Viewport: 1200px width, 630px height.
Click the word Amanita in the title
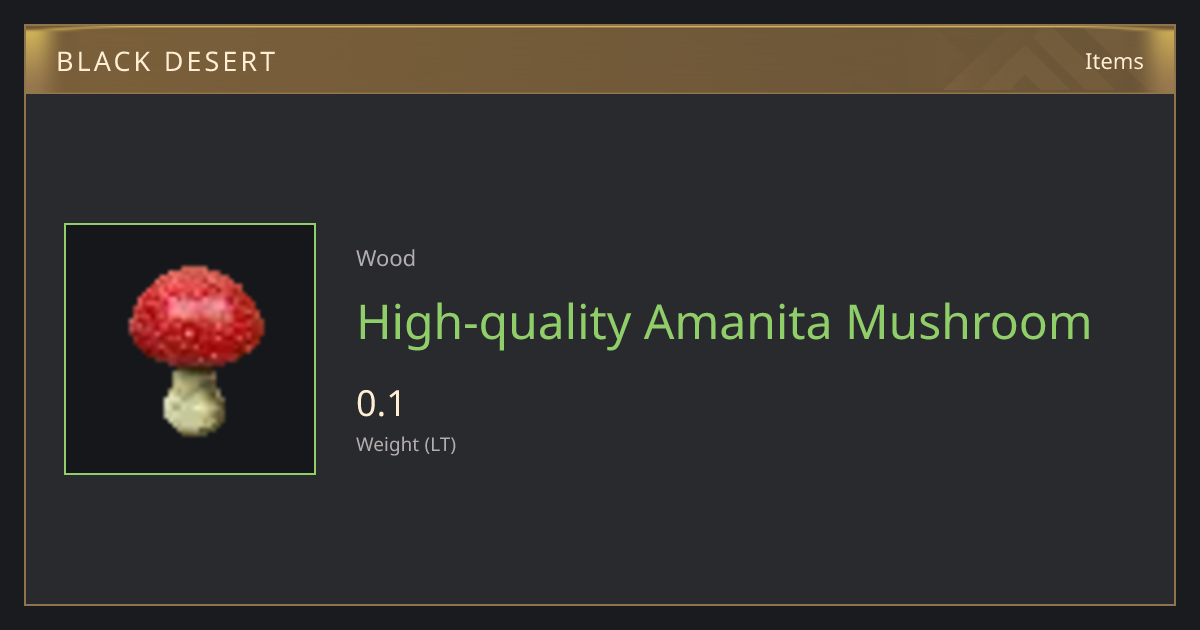[737, 322]
